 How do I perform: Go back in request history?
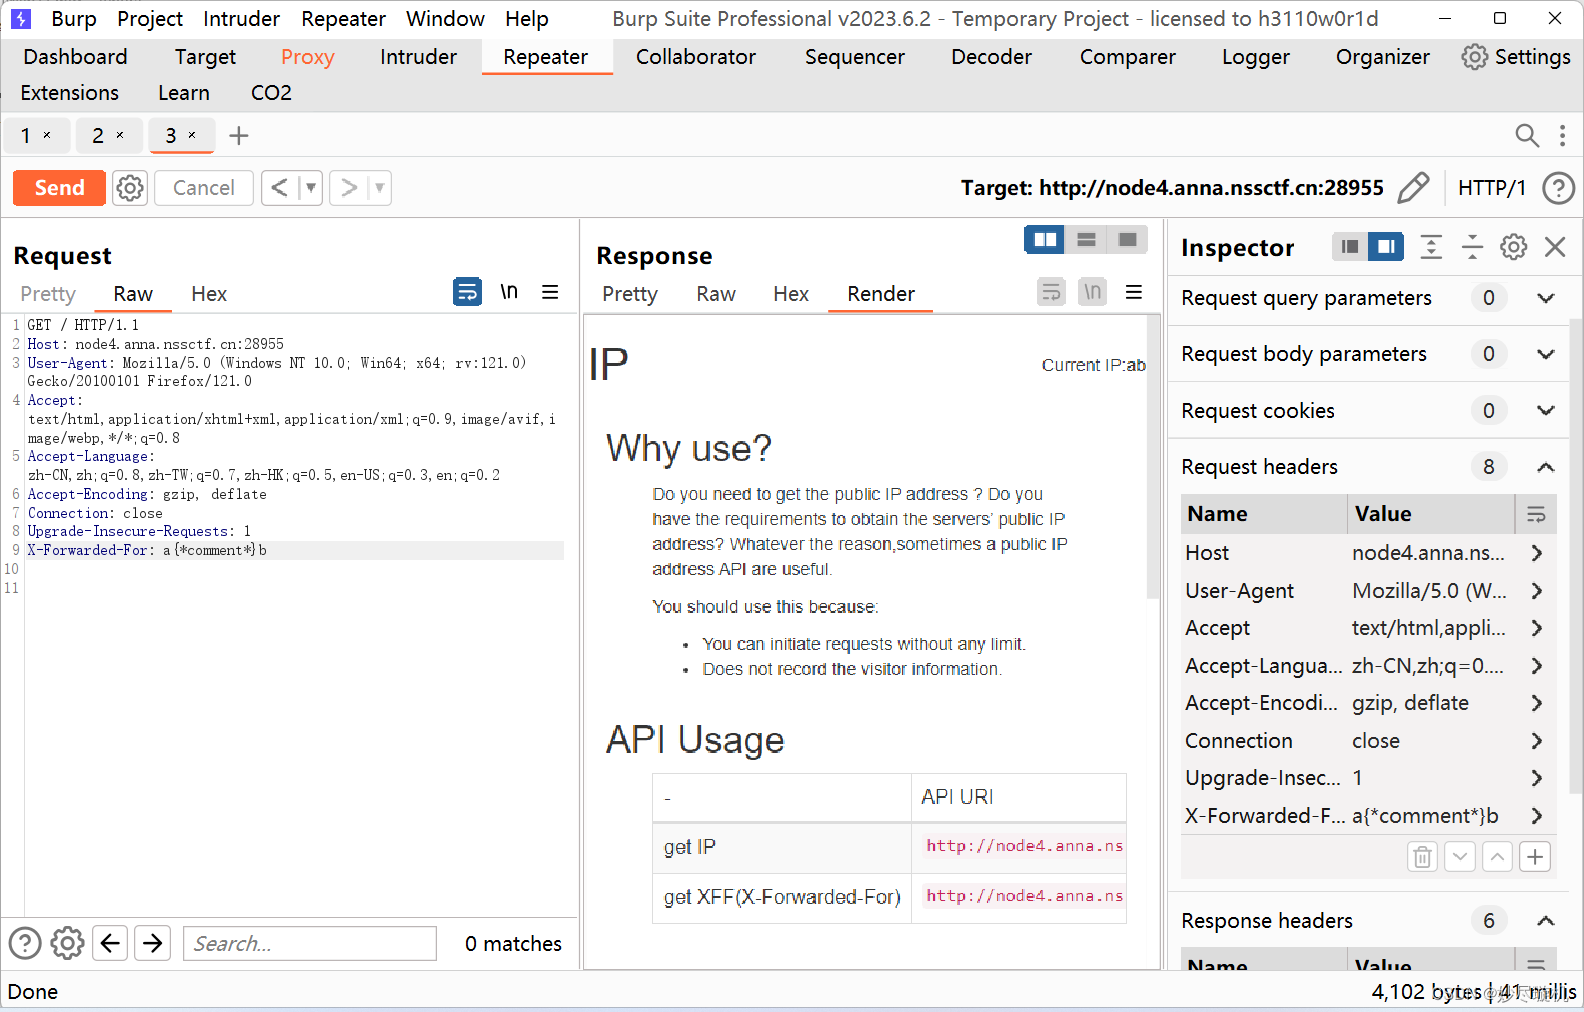coord(280,188)
